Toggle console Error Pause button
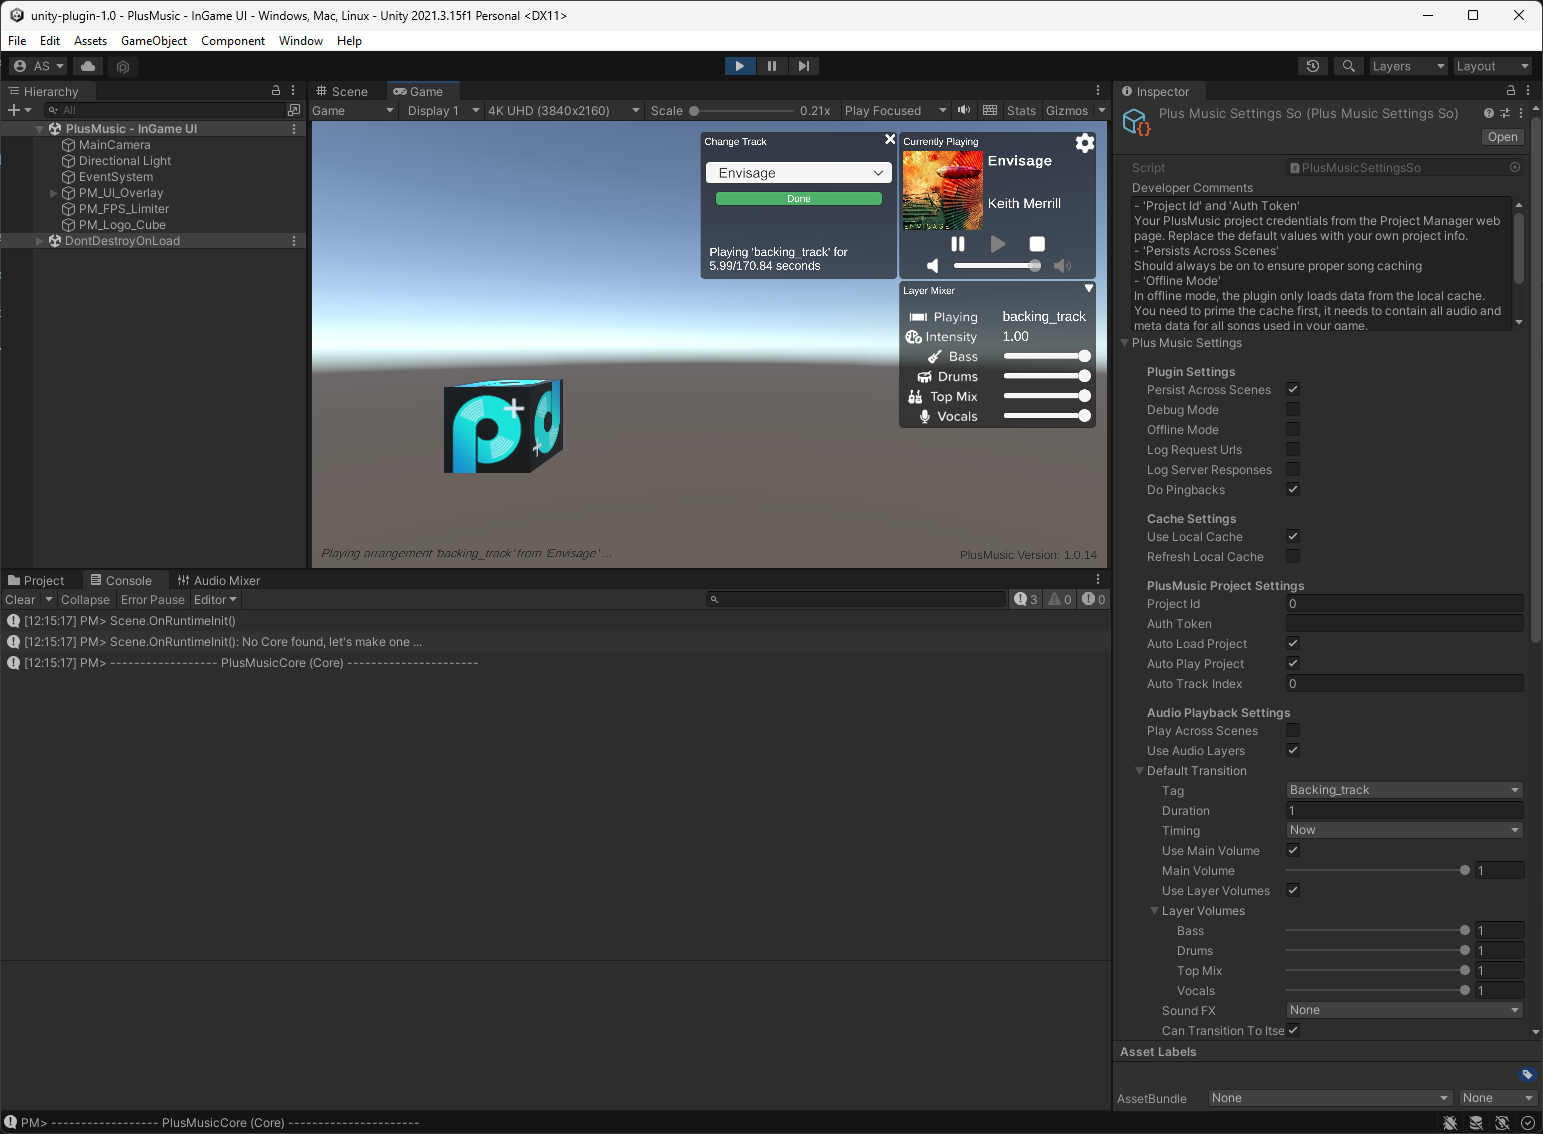The image size is (1543, 1134). click(x=153, y=599)
